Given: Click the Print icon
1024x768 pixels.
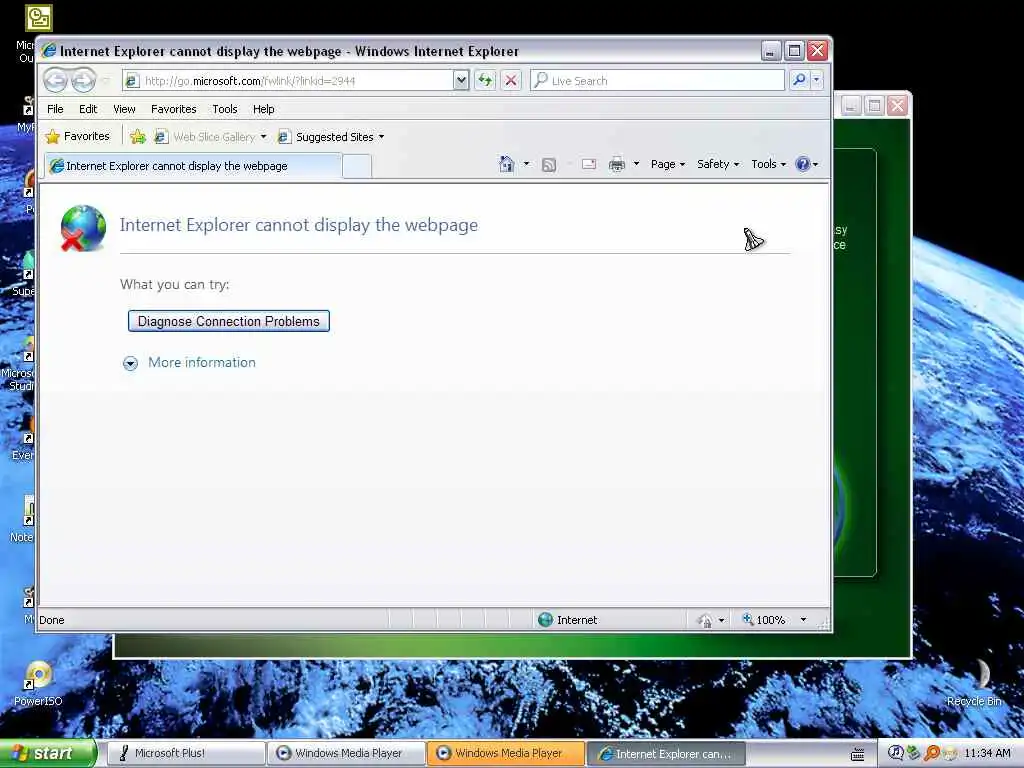Looking at the screenshot, I should [x=616, y=165].
